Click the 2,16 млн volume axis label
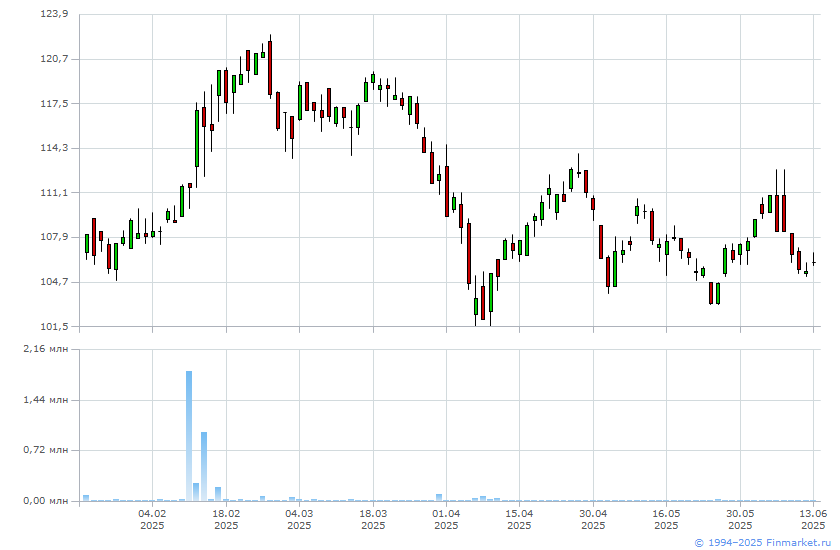This screenshot has width=840, height=550. coord(46,349)
